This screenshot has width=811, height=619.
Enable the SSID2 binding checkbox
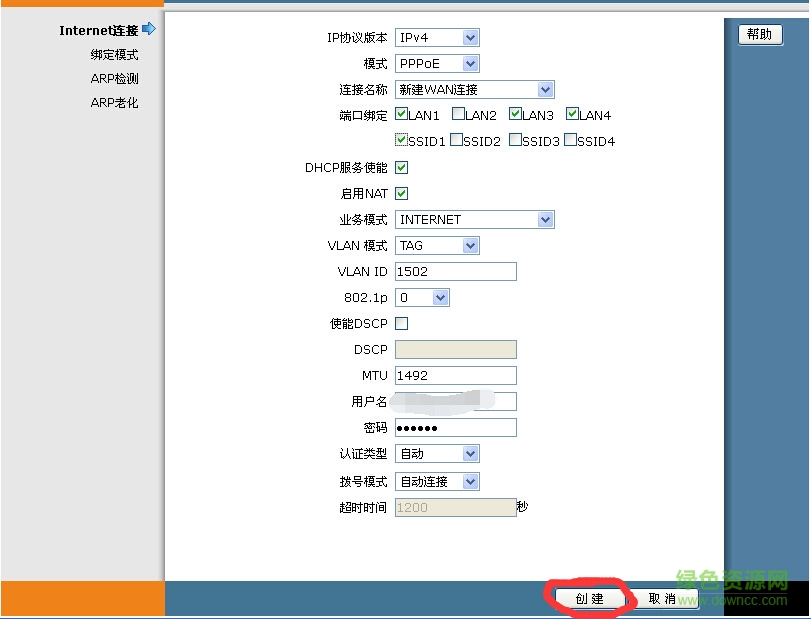click(x=458, y=141)
